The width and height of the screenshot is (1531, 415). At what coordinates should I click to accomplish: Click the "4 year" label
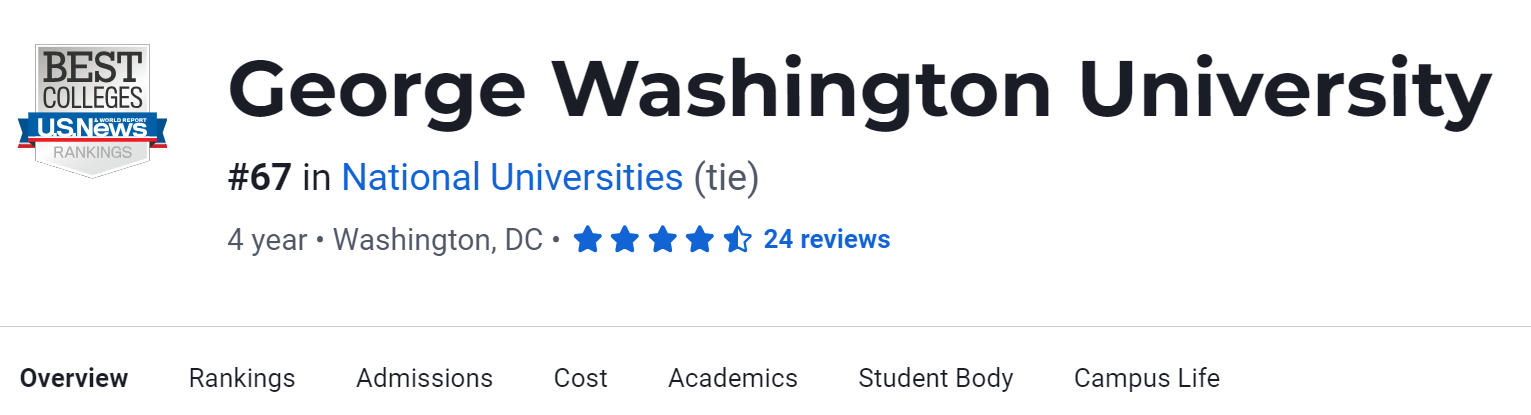(267, 240)
